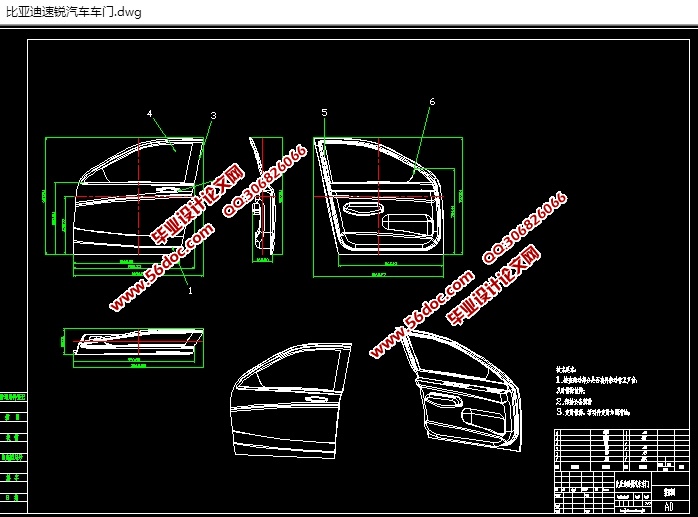Select part callout number 5

click(x=325, y=113)
